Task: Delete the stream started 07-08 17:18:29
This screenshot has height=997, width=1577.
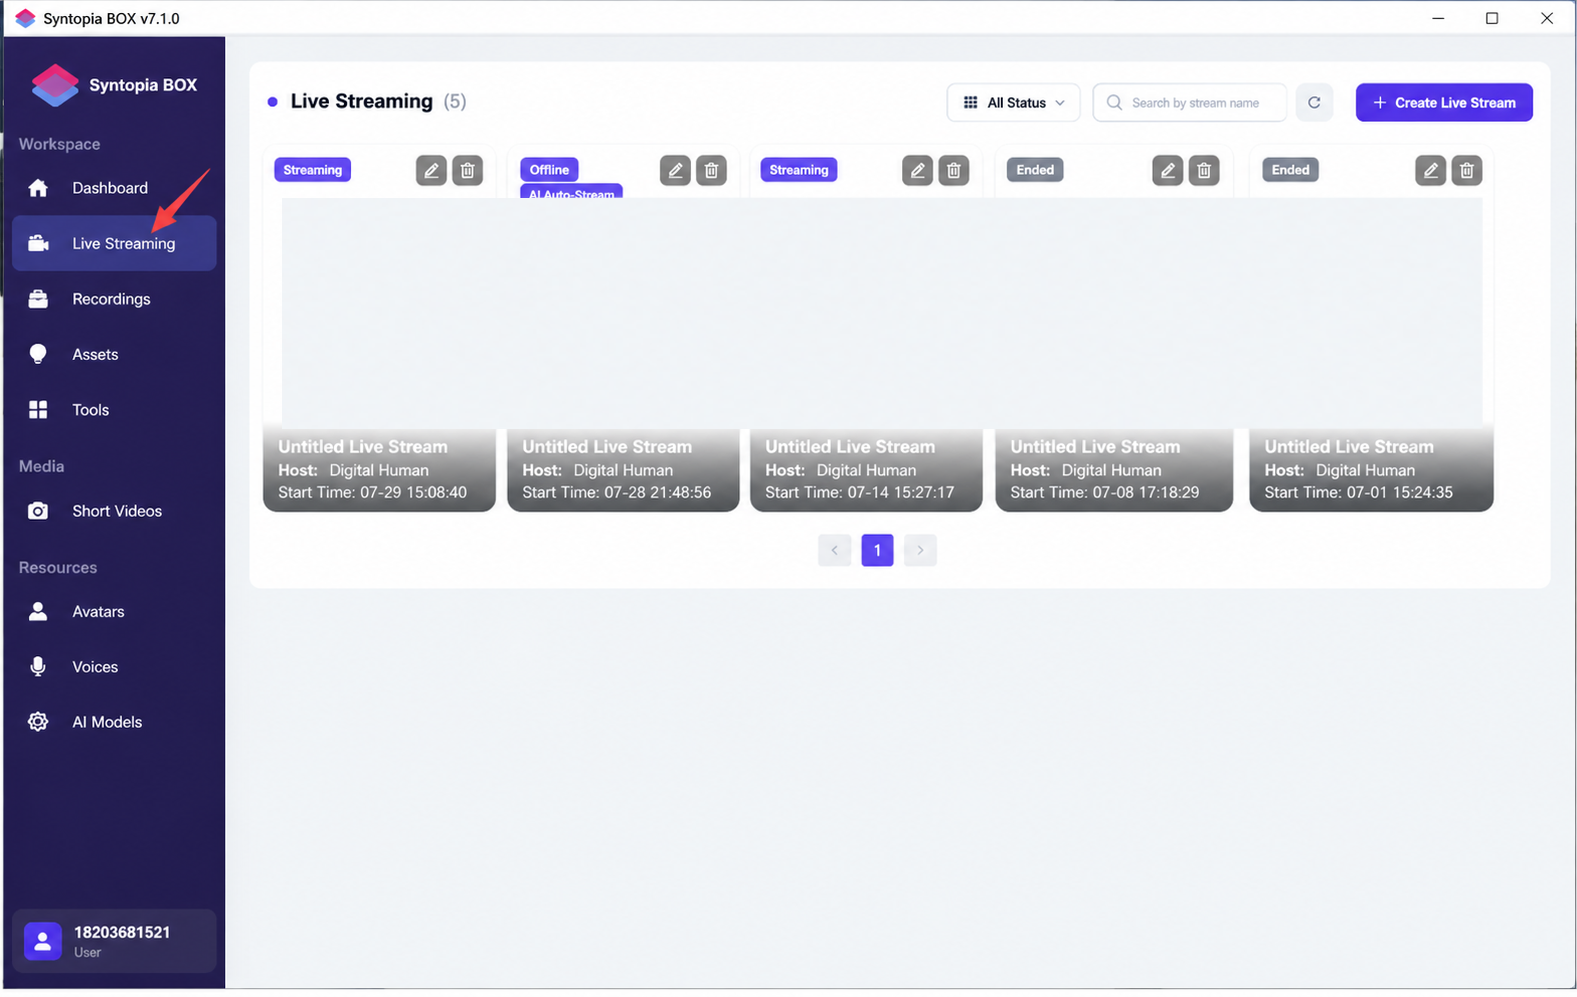Action: (x=1204, y=170)
